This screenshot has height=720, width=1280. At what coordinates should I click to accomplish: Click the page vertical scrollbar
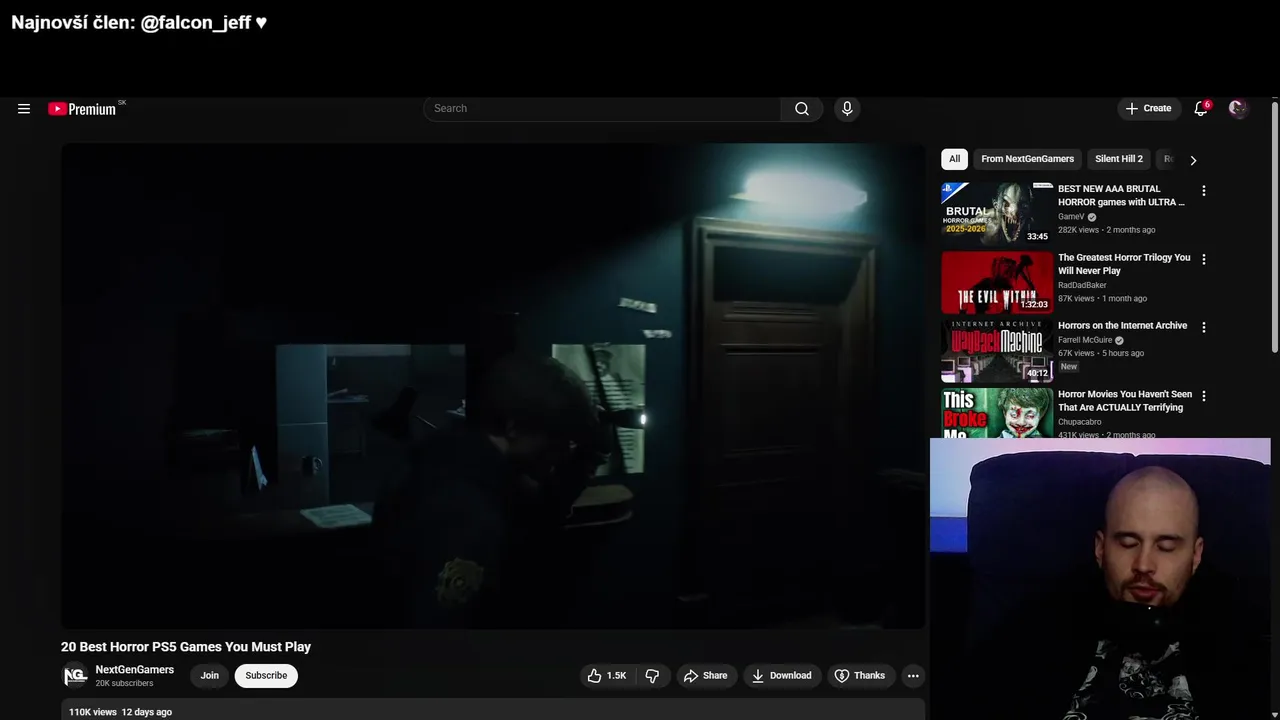pyautogui.click(x=1274, y=226)
